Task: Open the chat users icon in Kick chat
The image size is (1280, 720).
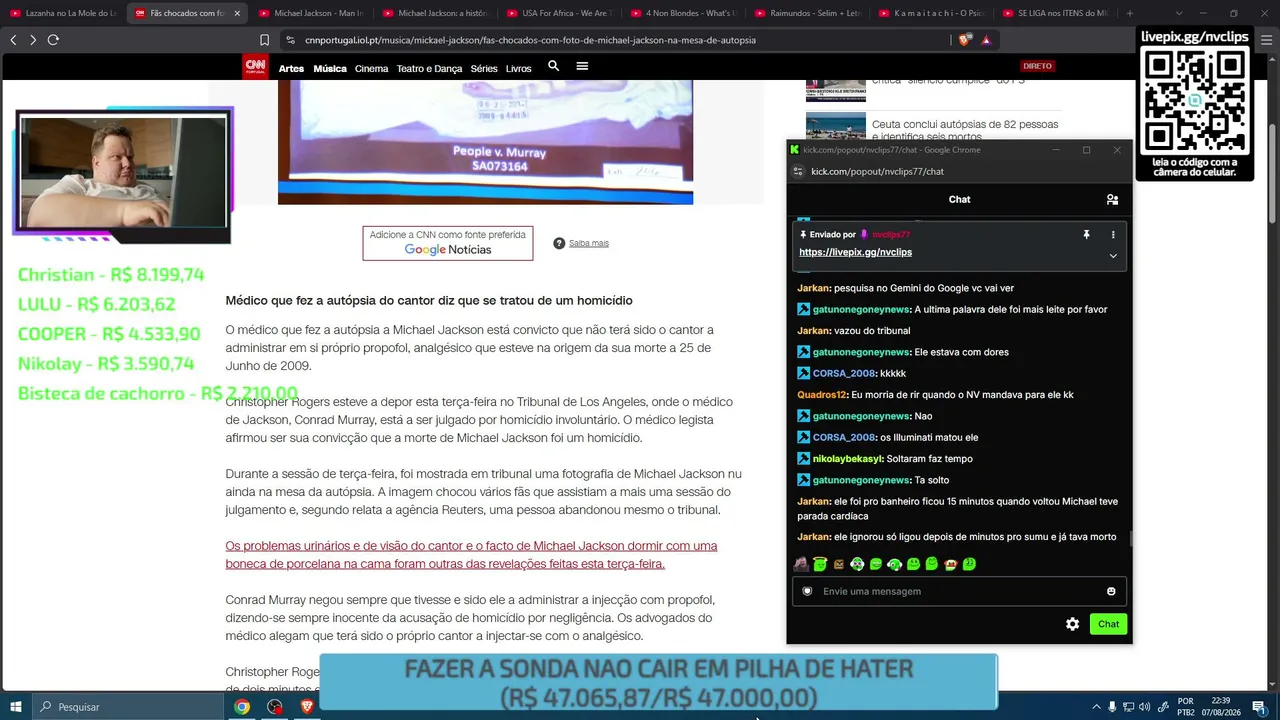Action: pos(1112,199)
